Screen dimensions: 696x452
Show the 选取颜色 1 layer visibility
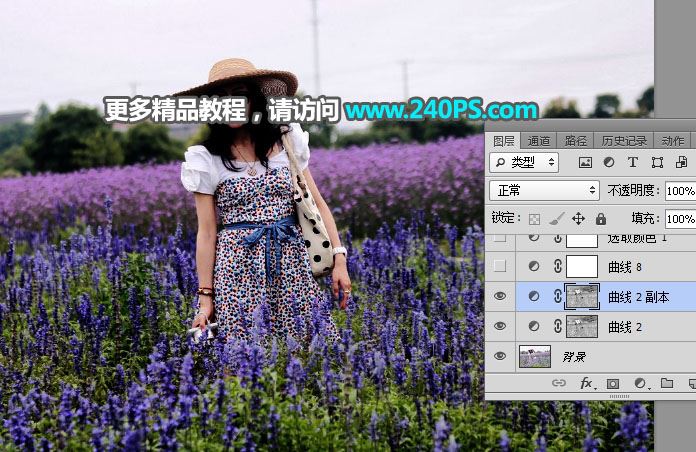click(500, 238)
